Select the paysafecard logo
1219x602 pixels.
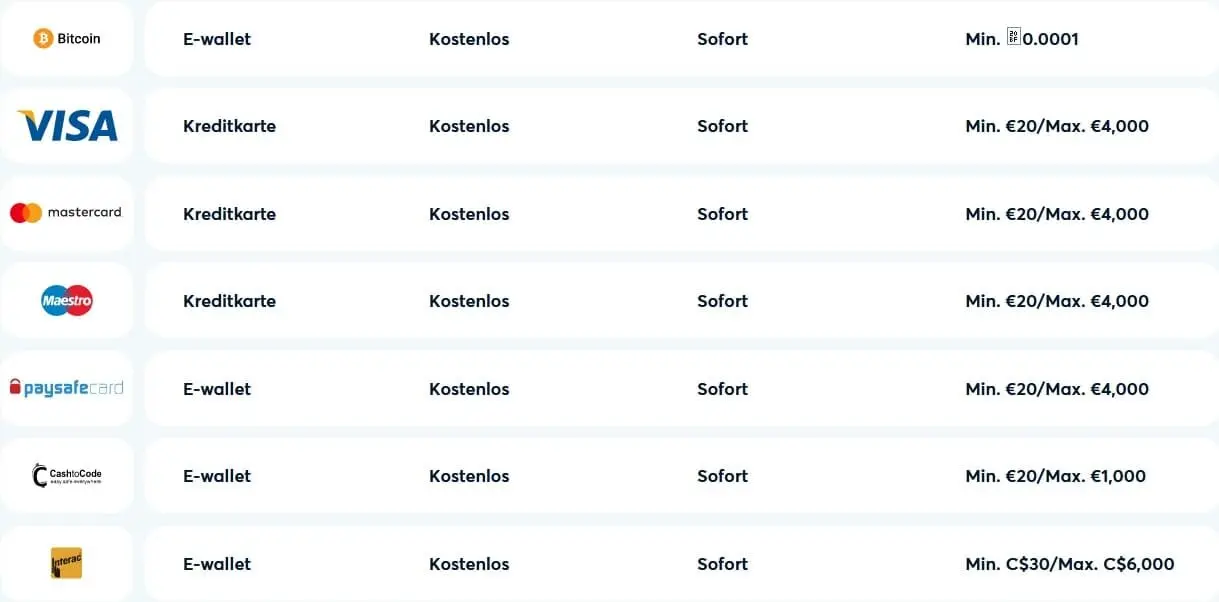tap(66, 388)
